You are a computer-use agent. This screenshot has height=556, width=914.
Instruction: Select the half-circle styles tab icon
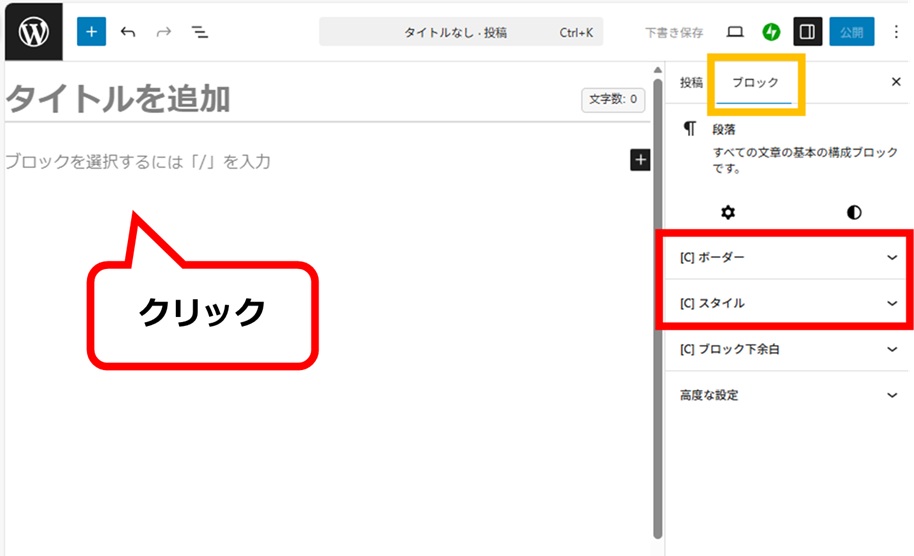coord(853,212)
